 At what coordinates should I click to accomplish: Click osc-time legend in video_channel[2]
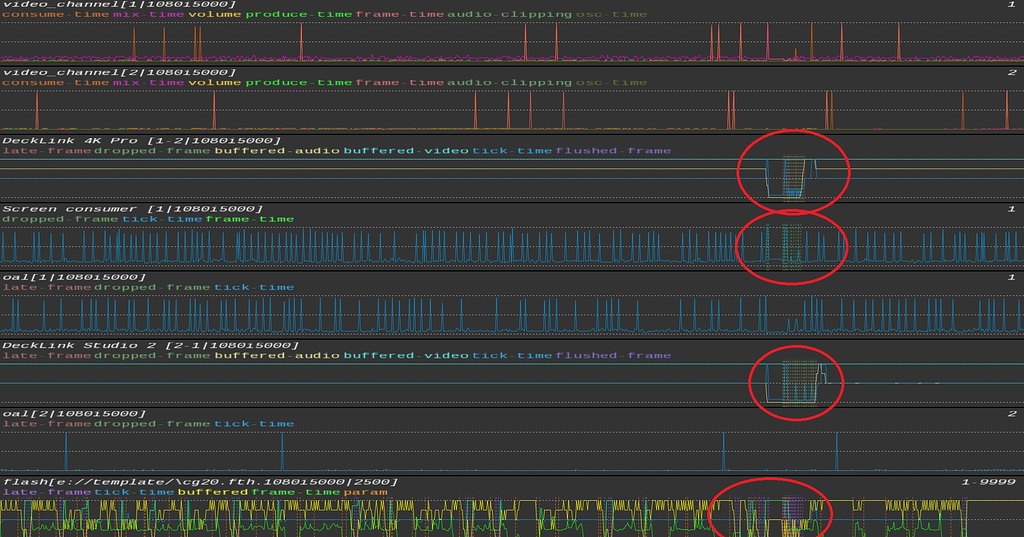(612, 83)
